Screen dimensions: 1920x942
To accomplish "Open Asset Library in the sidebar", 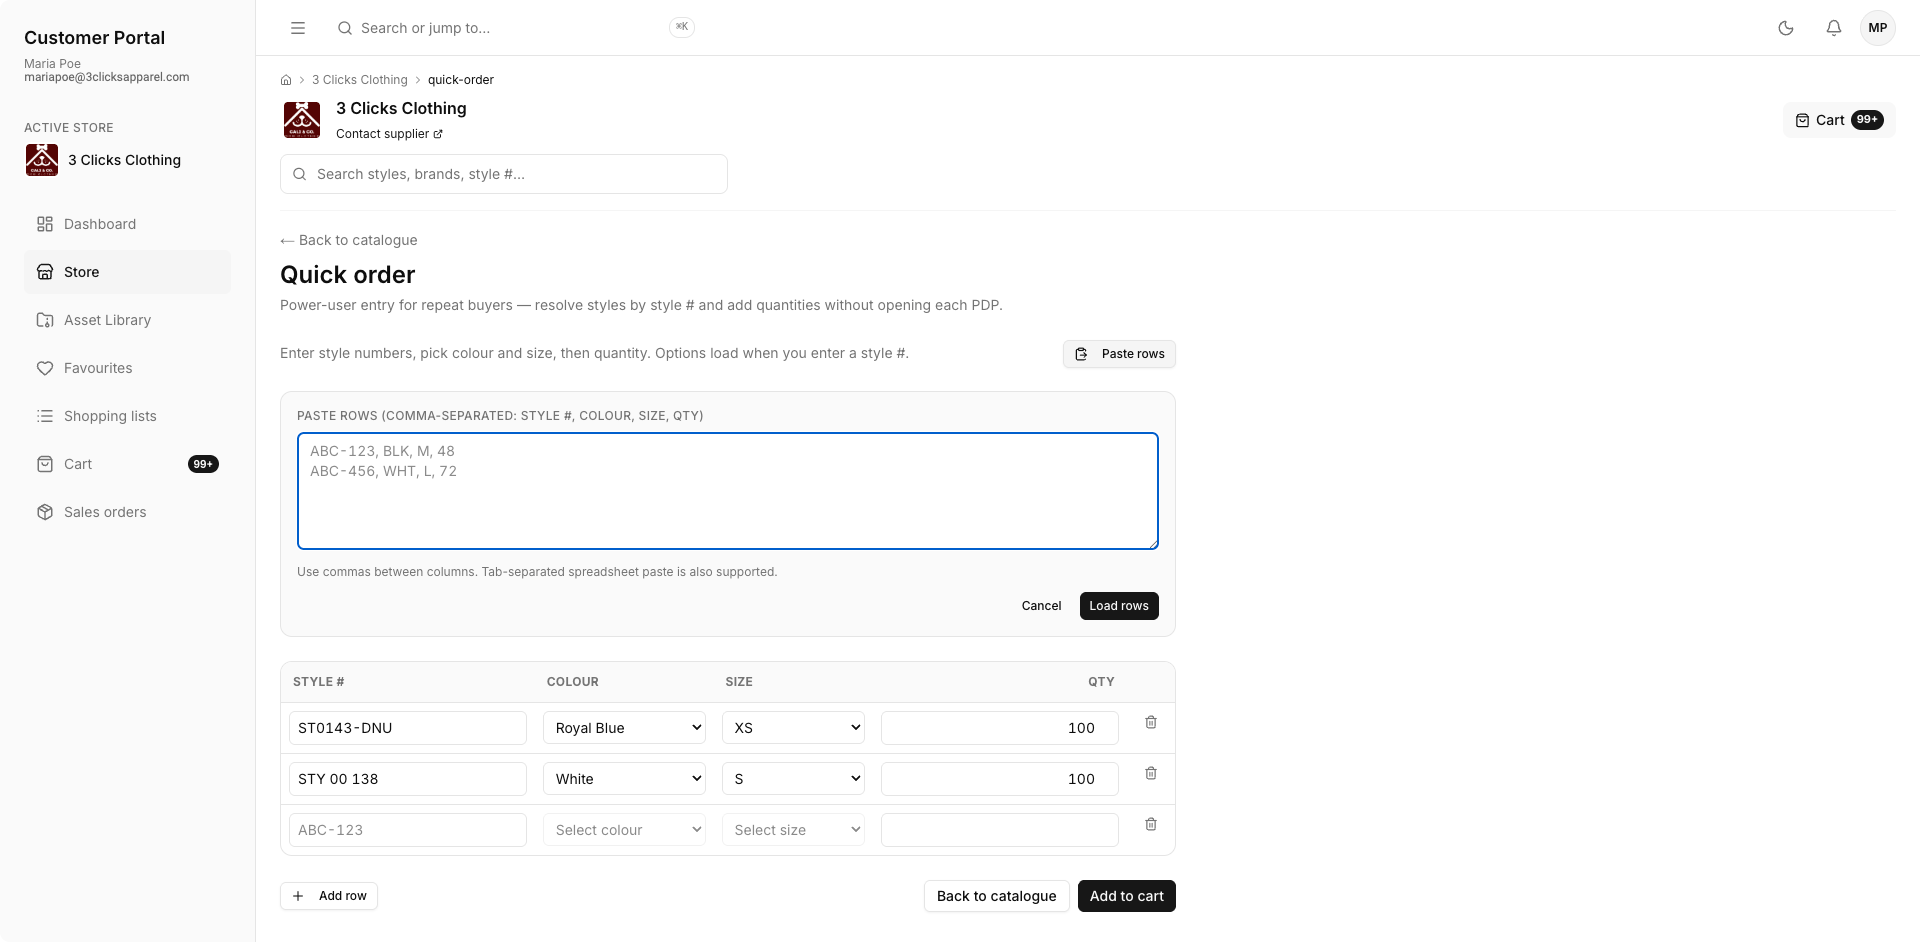I will click(x=127, y=320).
